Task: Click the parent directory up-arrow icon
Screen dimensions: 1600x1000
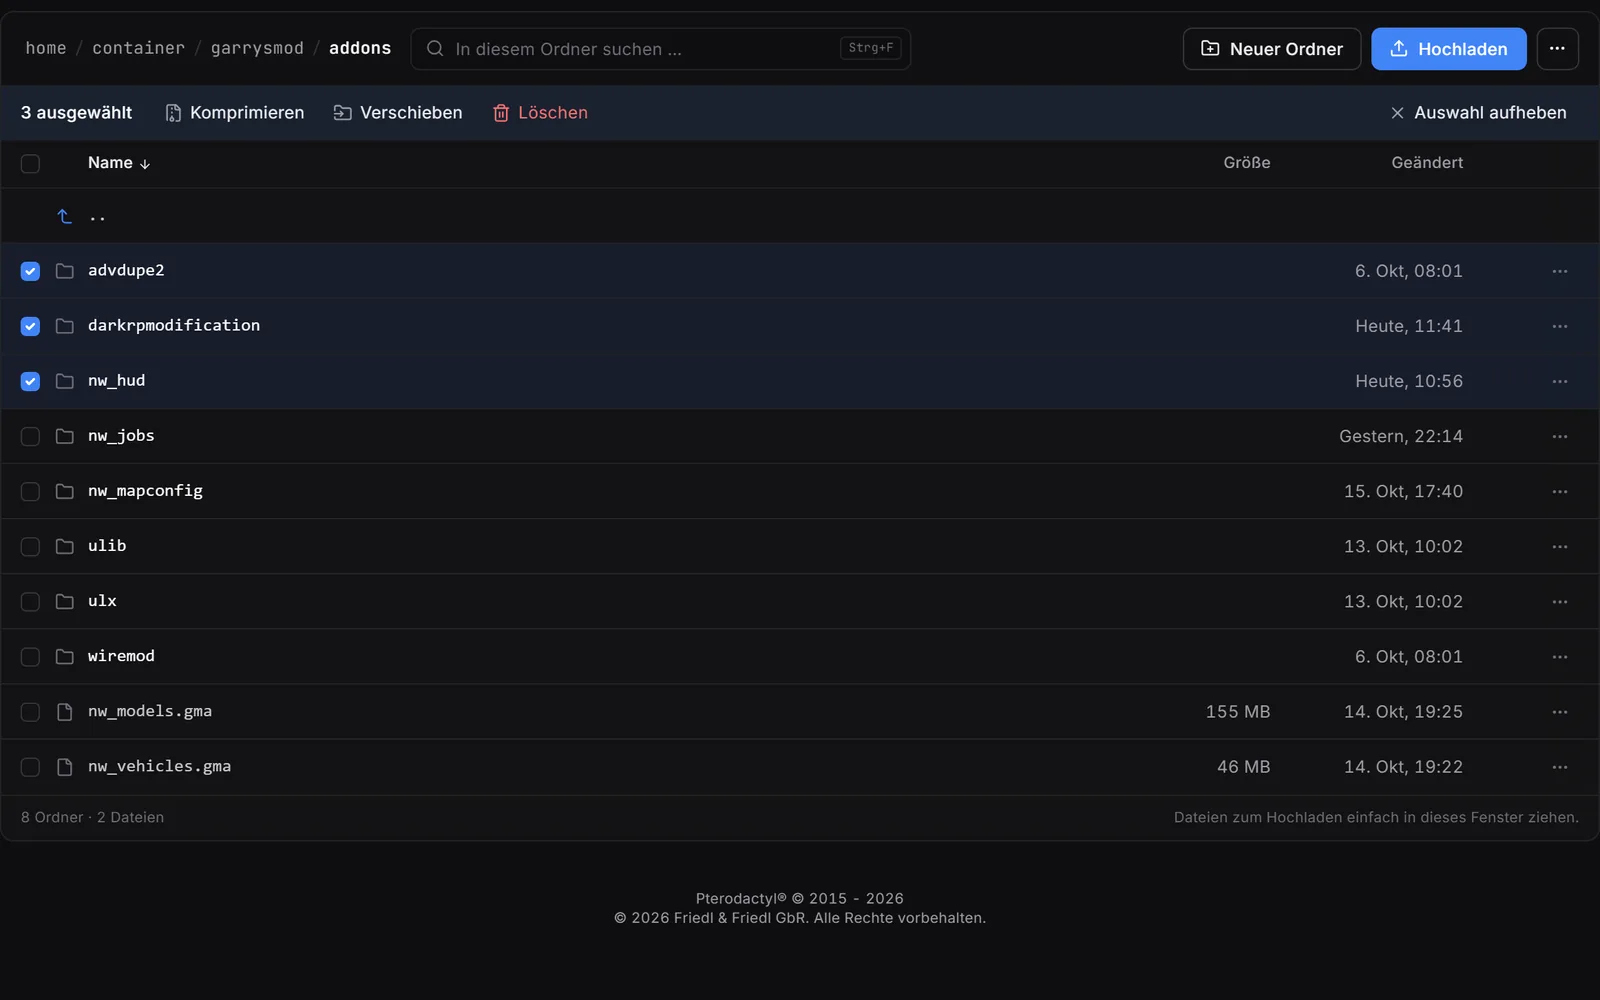Action: click(x=64, y=216)
